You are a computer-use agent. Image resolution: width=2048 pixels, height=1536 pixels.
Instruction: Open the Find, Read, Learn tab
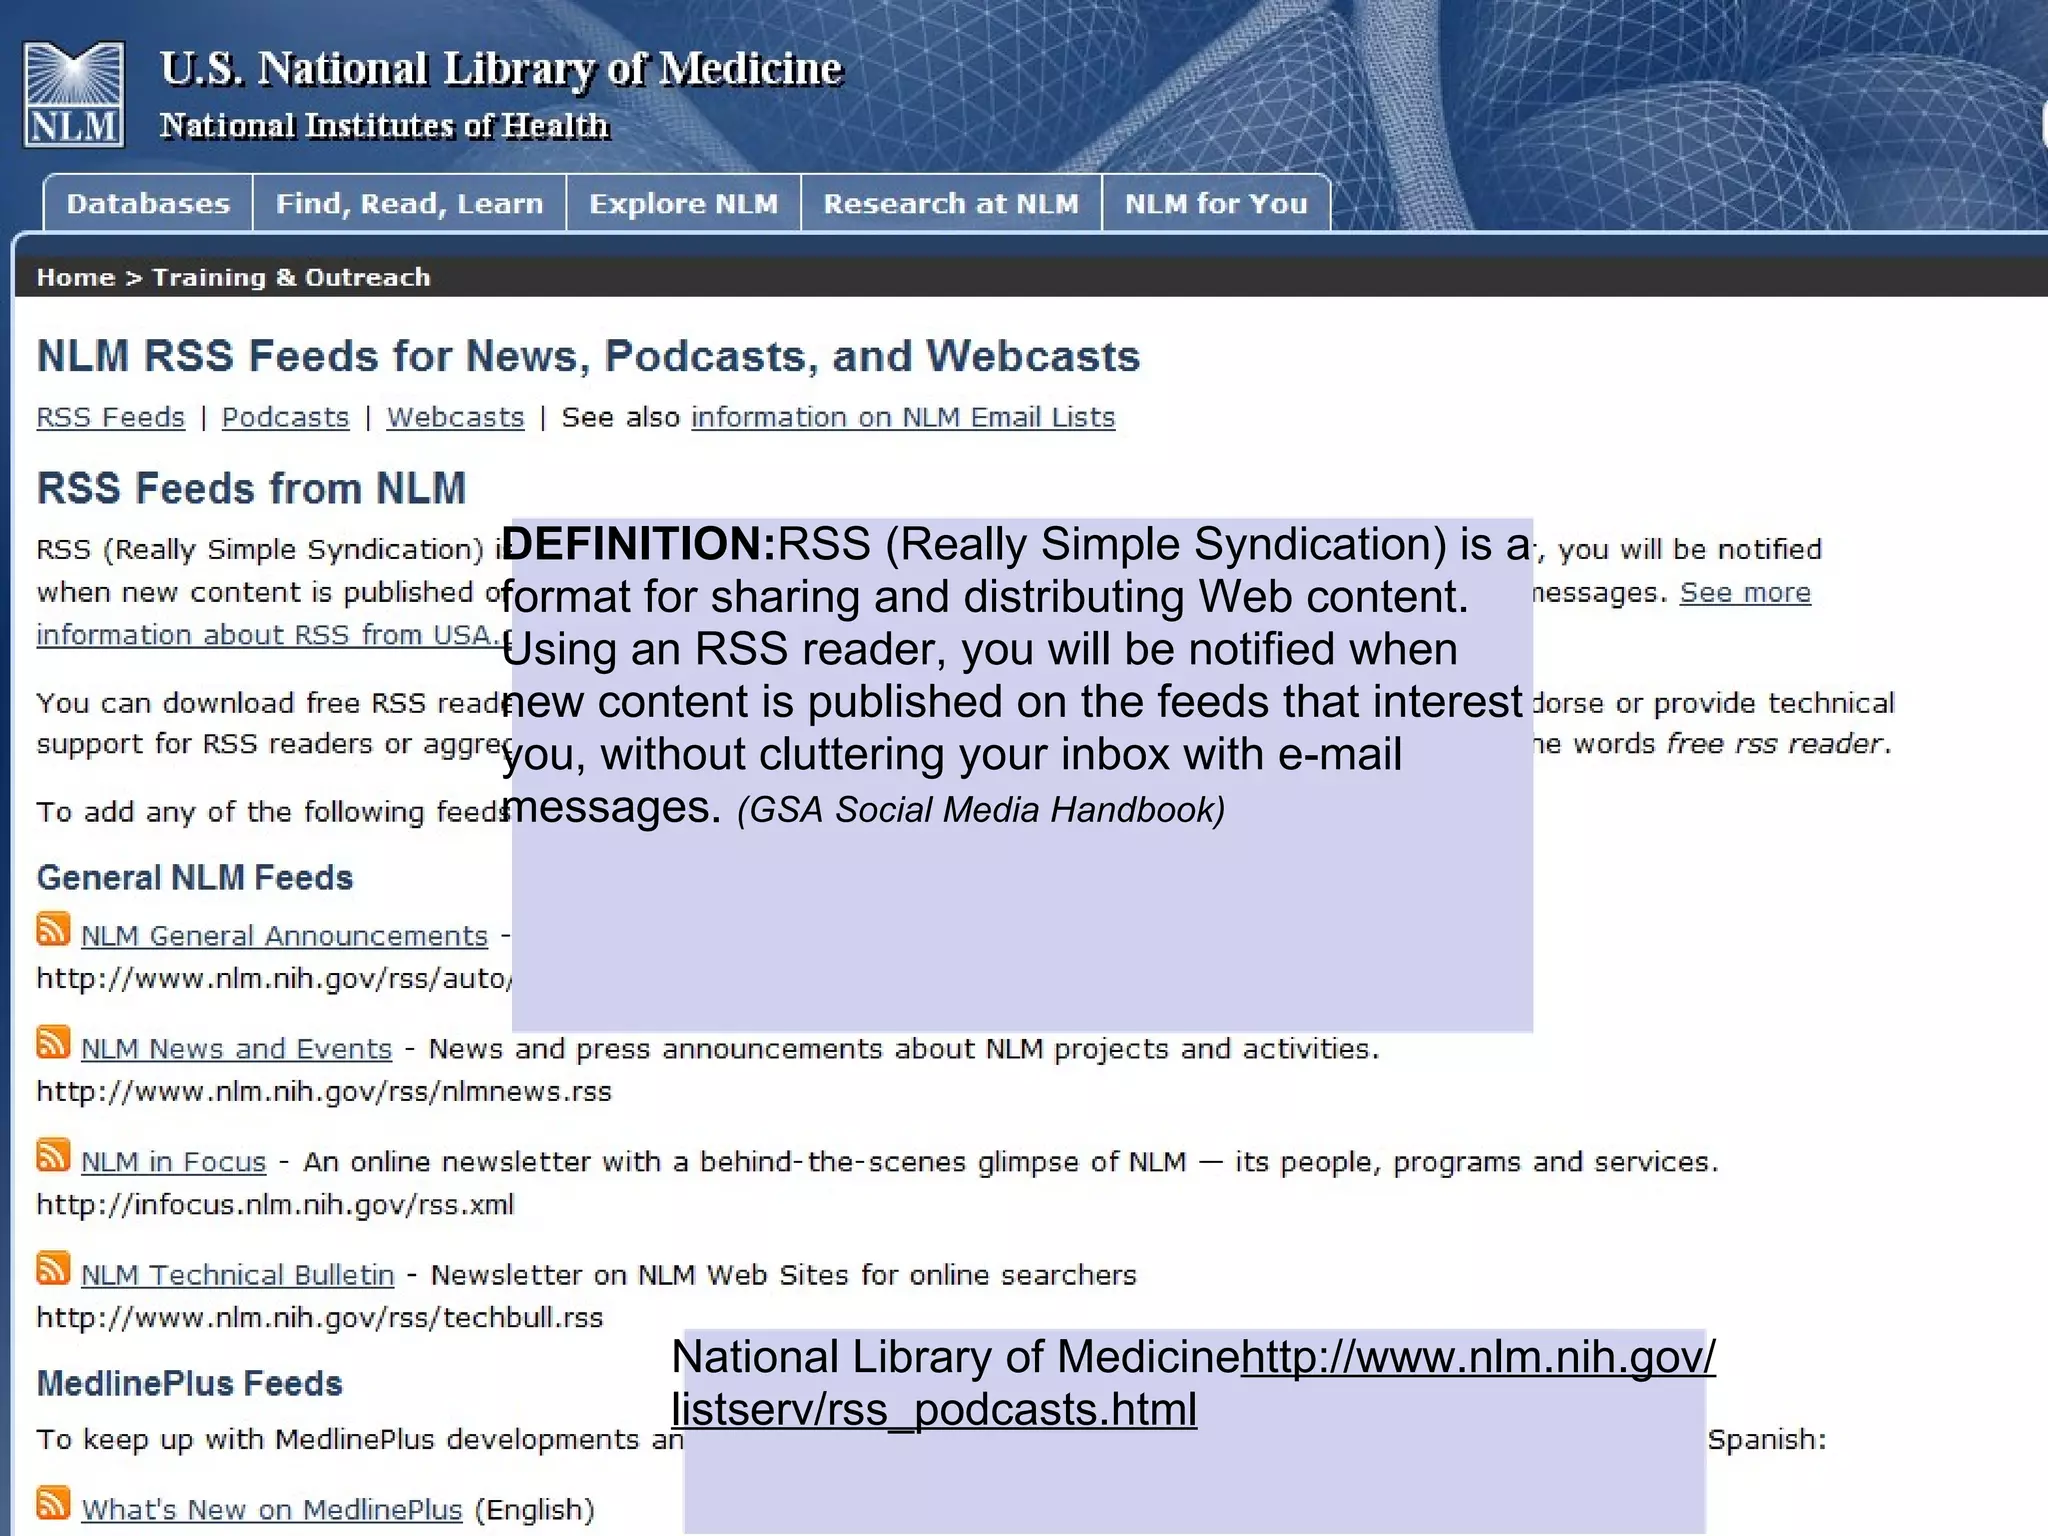pos(409,203)
